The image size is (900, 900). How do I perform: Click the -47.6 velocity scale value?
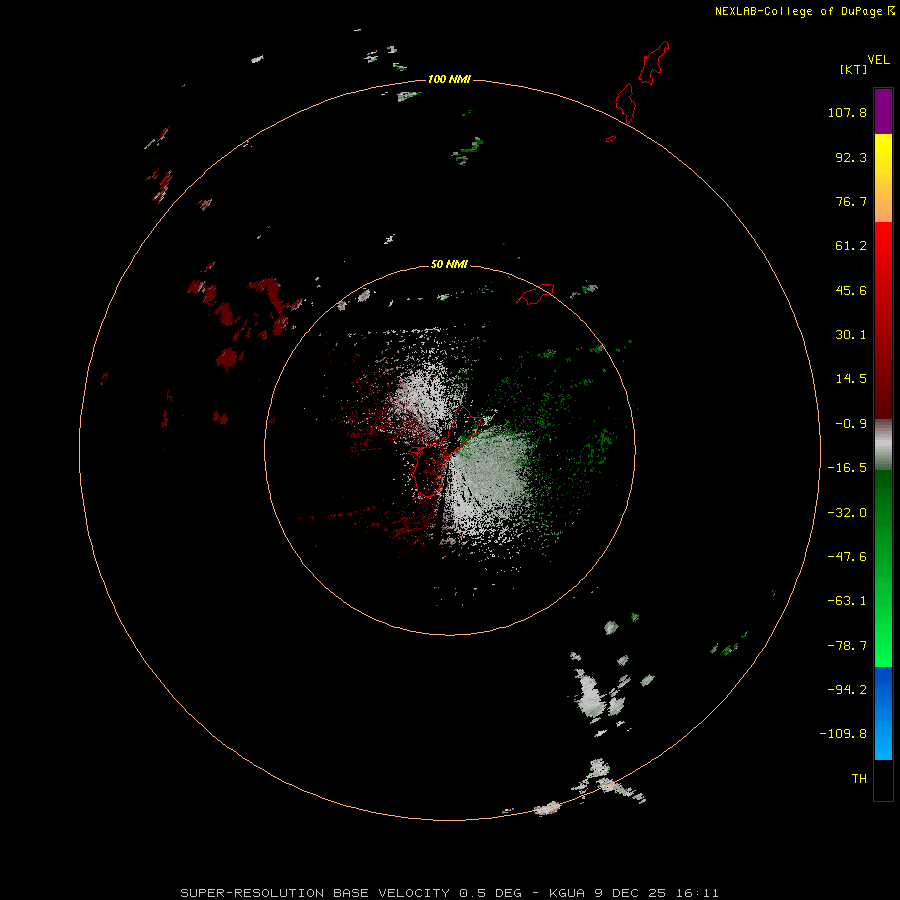pyautogui.click(x=847, y=557)
